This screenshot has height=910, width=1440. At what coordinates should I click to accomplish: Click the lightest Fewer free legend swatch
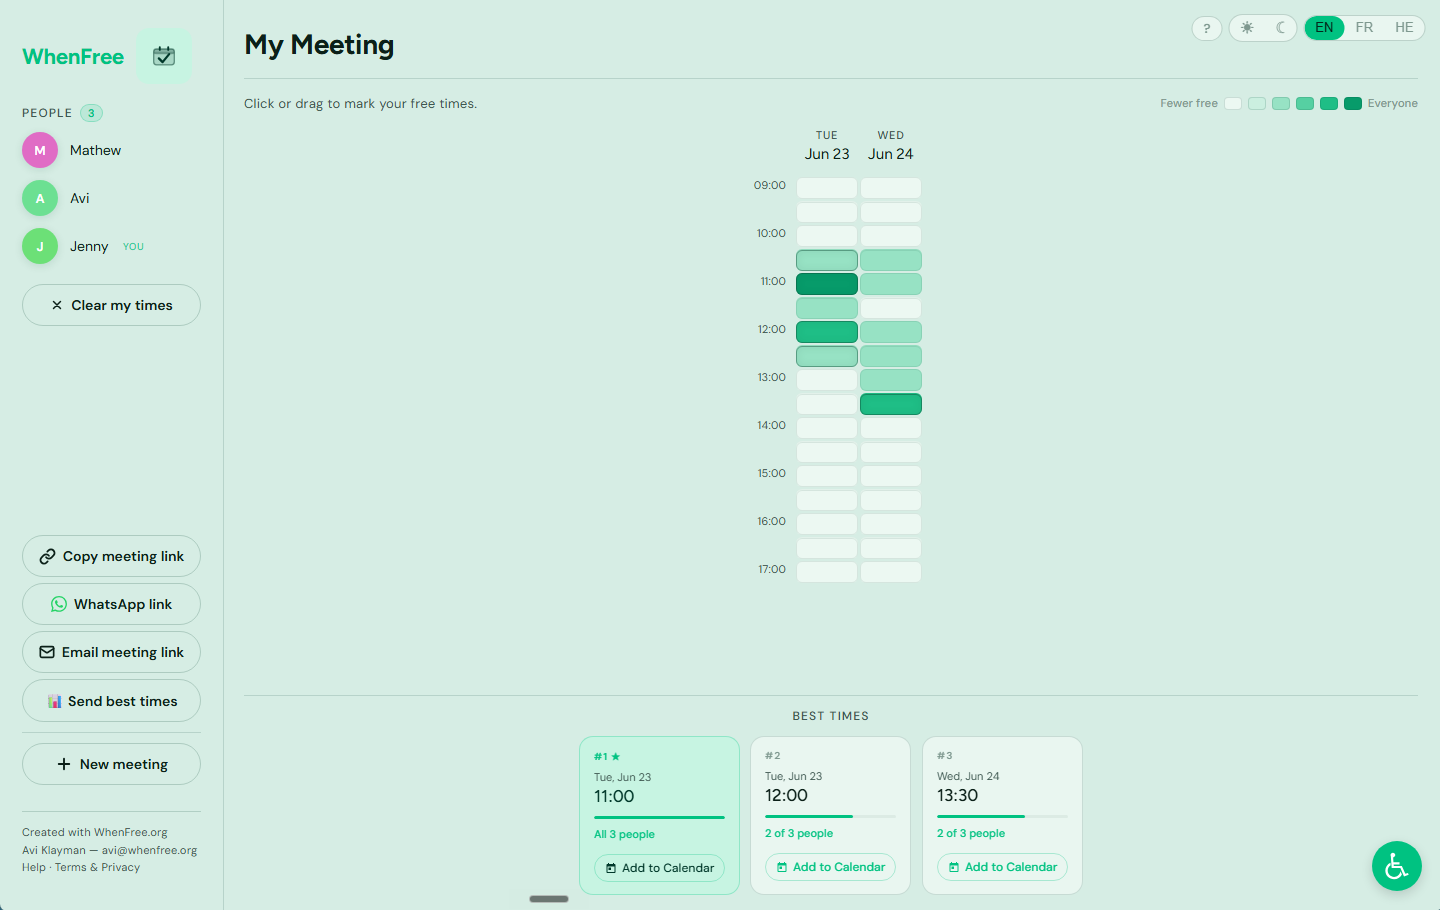(x=1233, y=103)
